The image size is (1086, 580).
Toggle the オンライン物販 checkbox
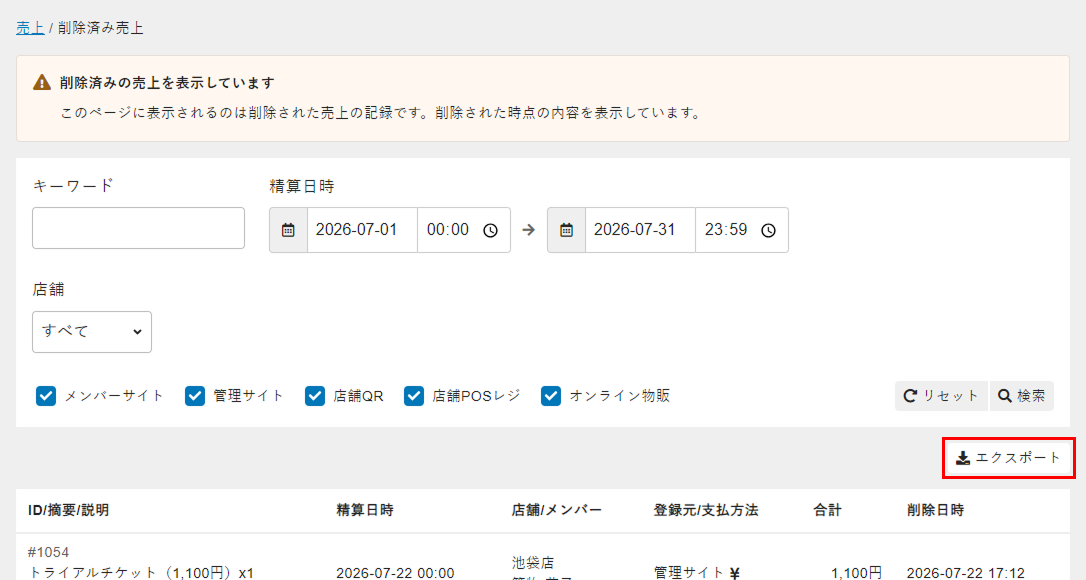(x=551, y=396)
